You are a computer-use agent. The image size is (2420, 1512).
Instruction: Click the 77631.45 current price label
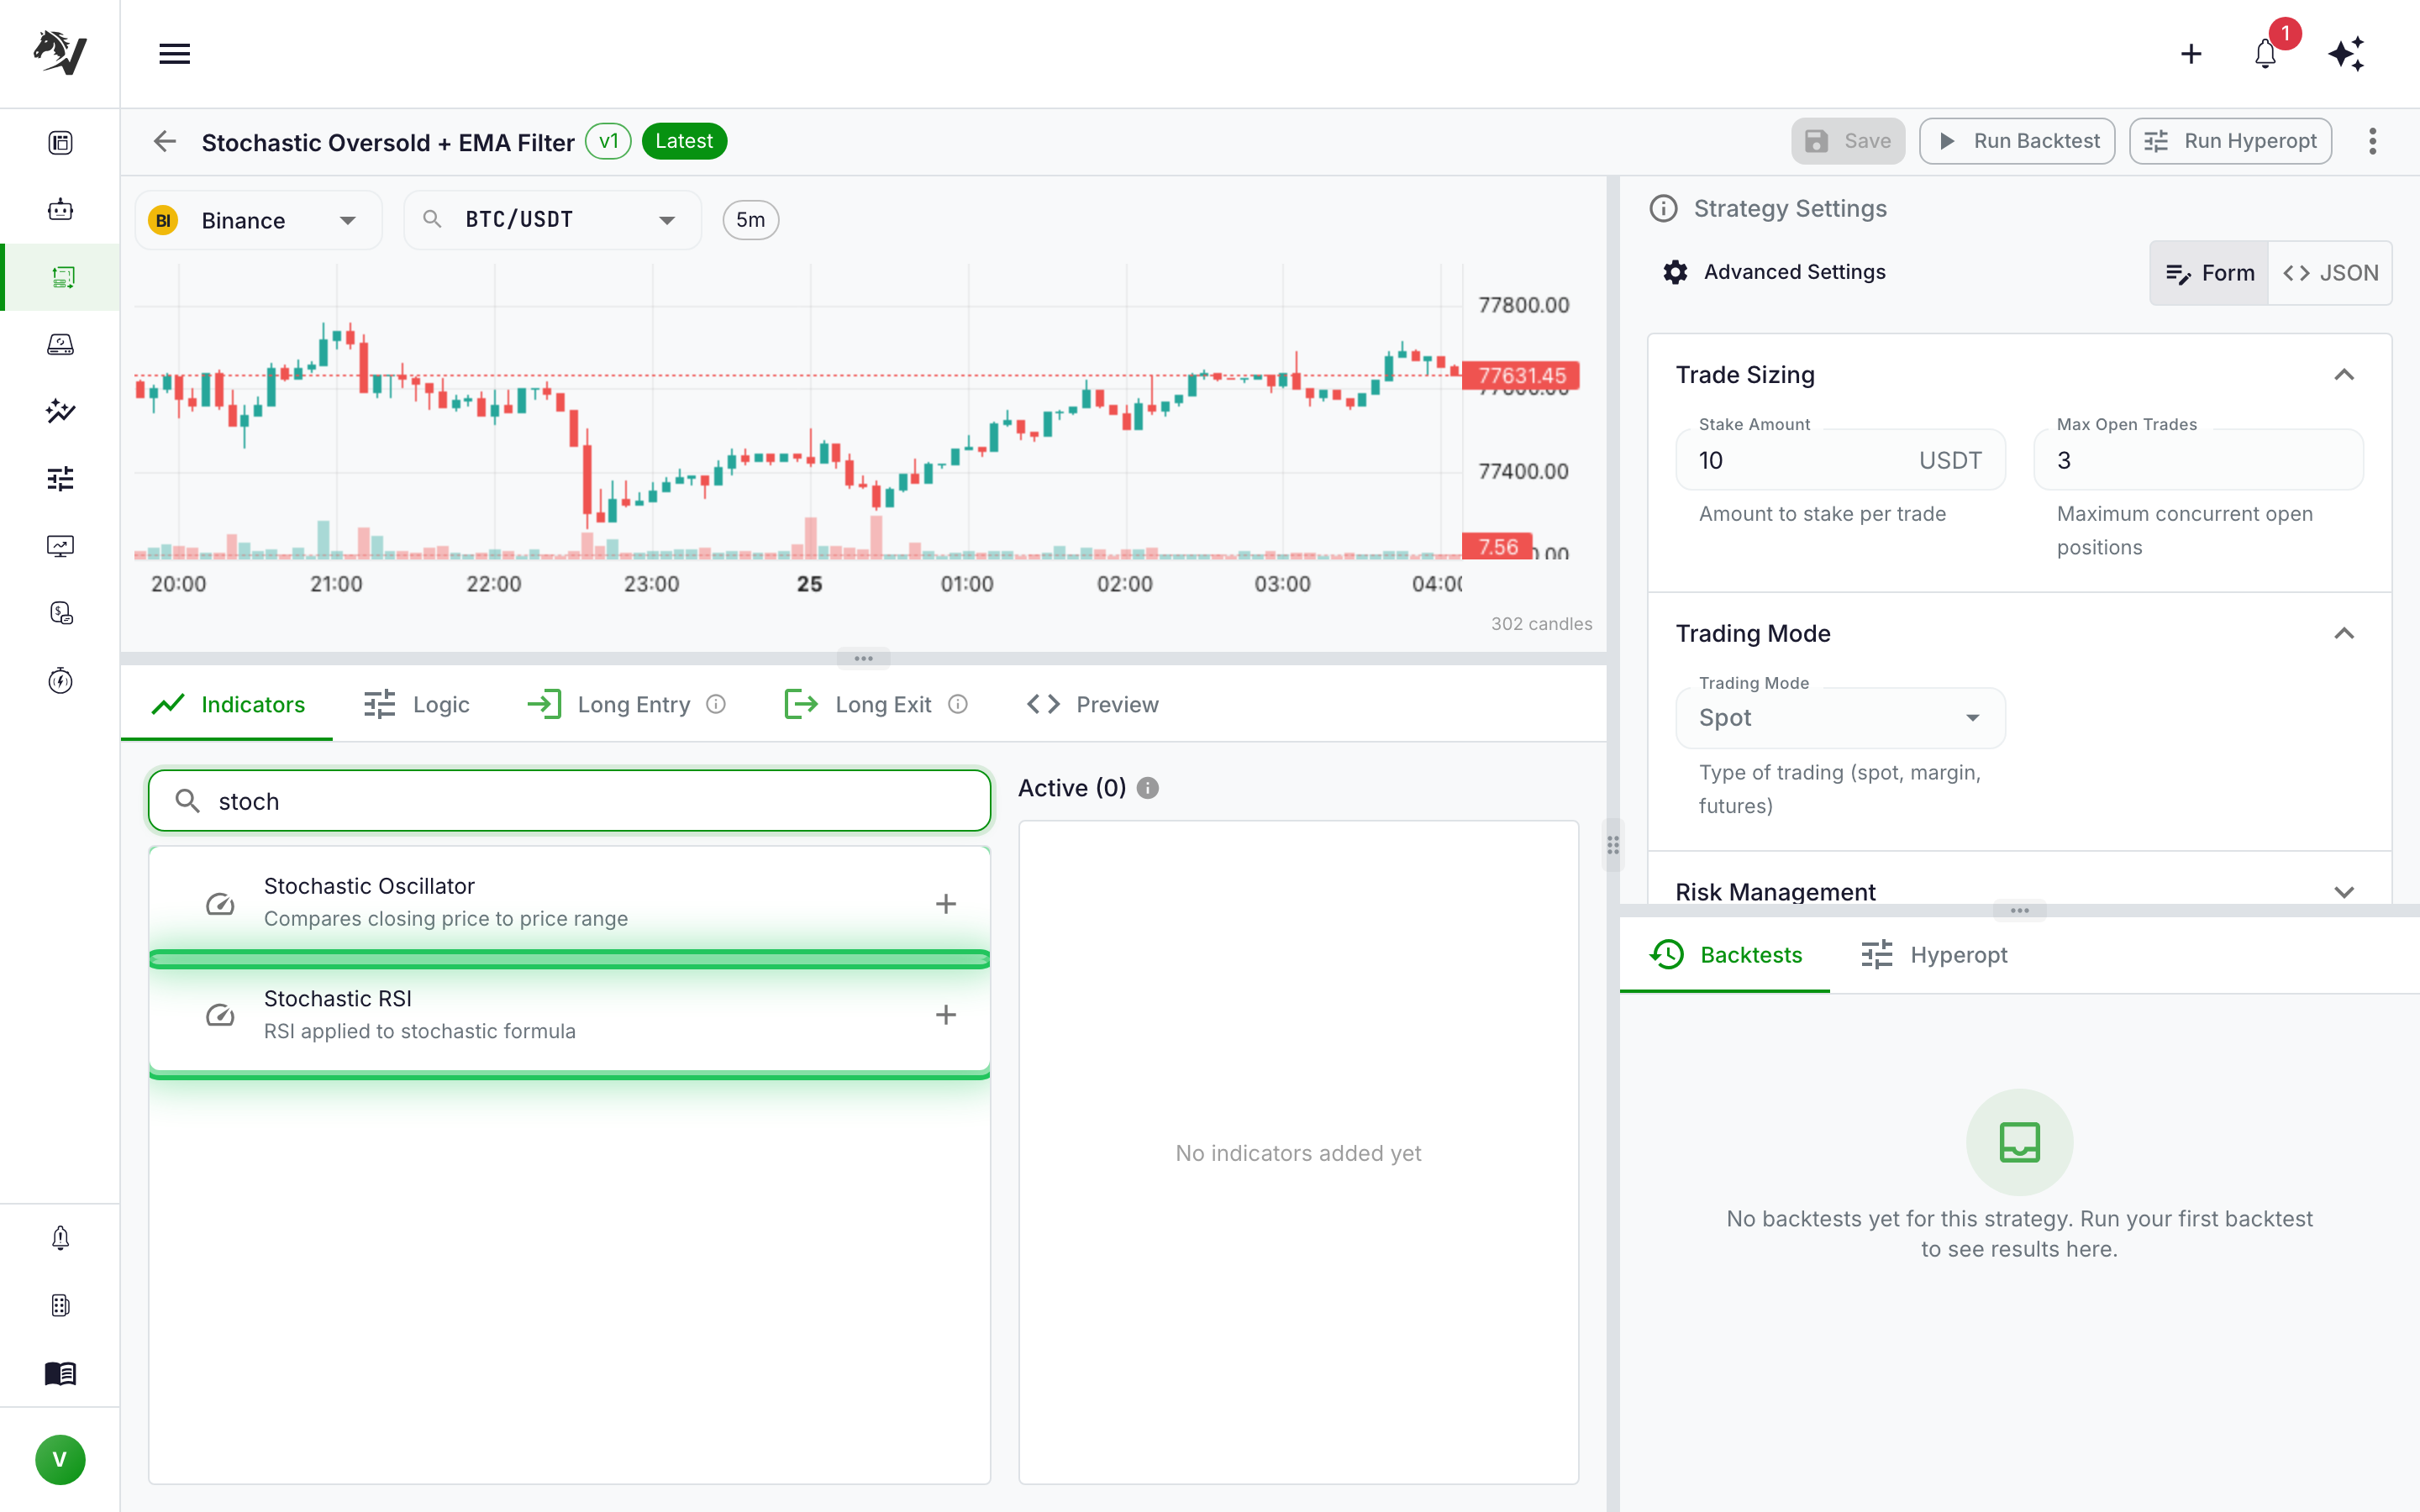(1521, 375)
